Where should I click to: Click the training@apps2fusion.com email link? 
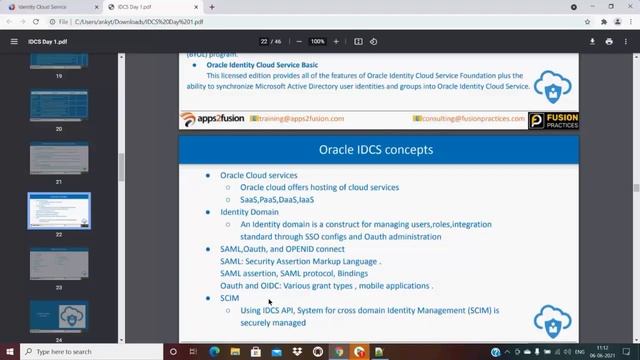[301, 119]
